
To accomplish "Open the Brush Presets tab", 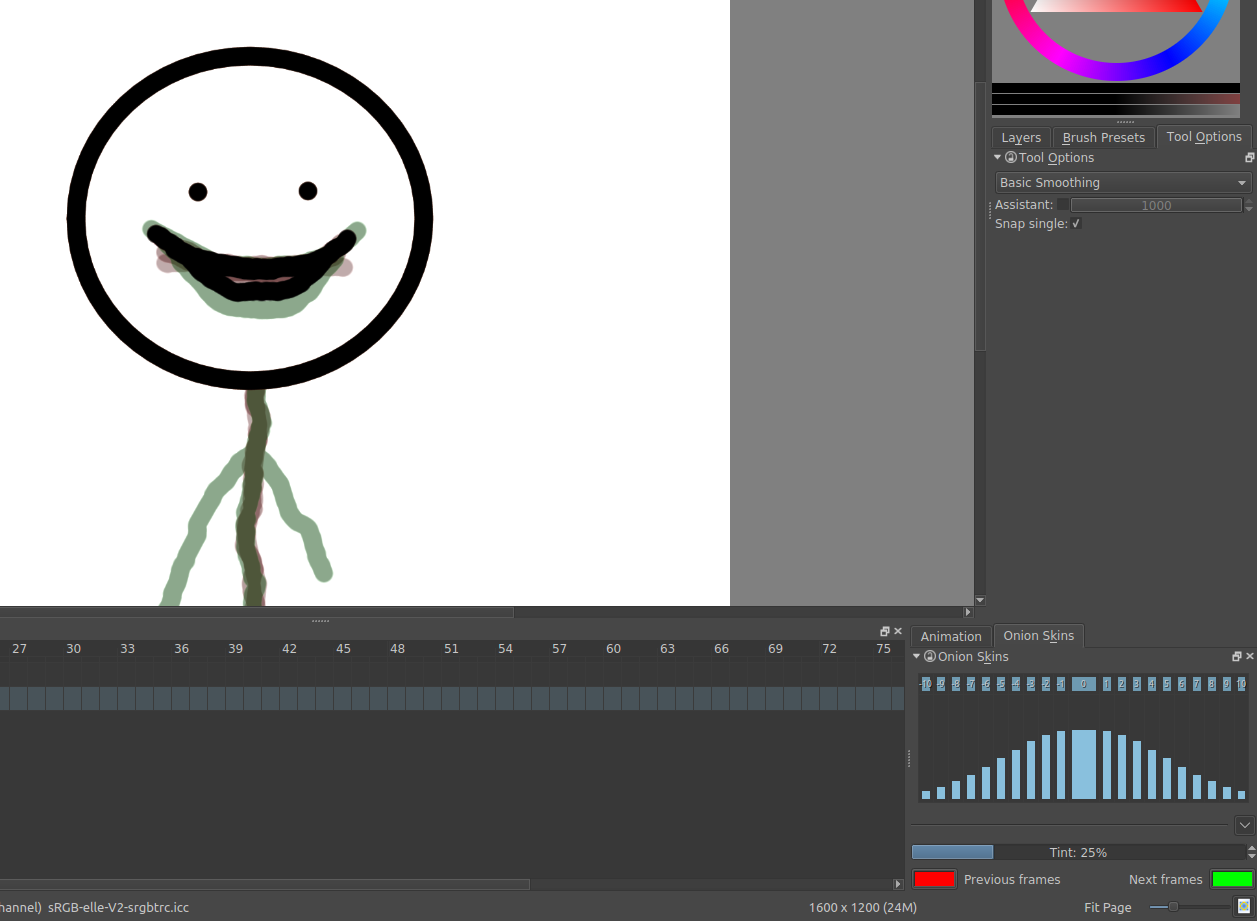I will click(x=1103, y=138).
